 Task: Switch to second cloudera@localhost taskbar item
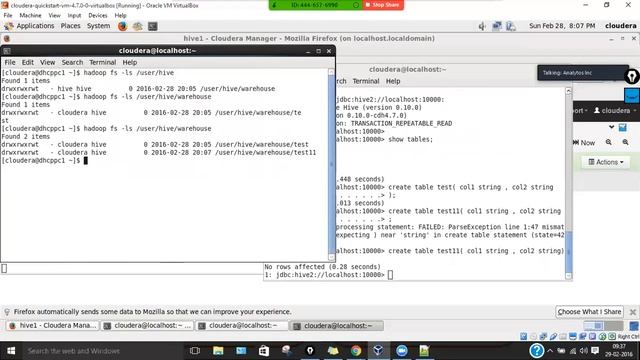[148, 326]
